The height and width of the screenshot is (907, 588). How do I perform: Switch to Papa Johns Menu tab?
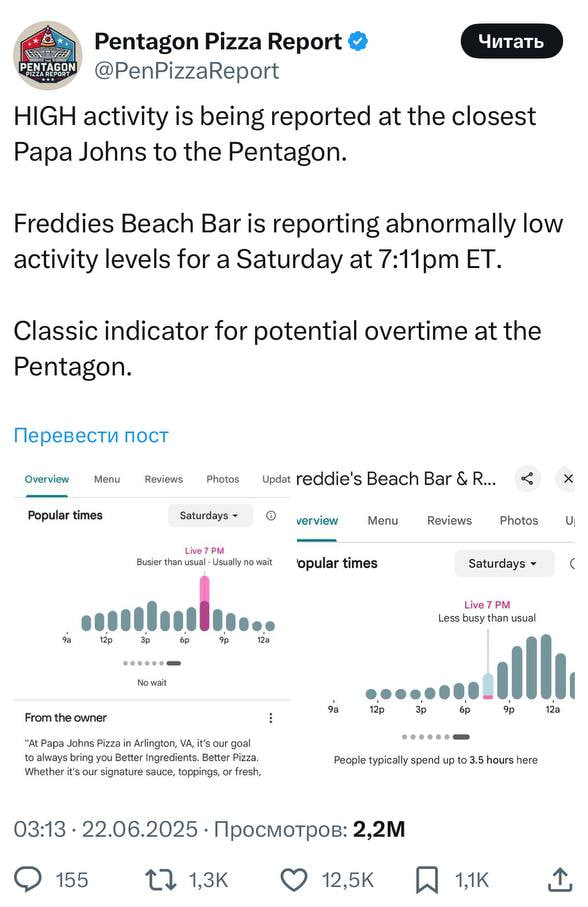click(107, 479)
